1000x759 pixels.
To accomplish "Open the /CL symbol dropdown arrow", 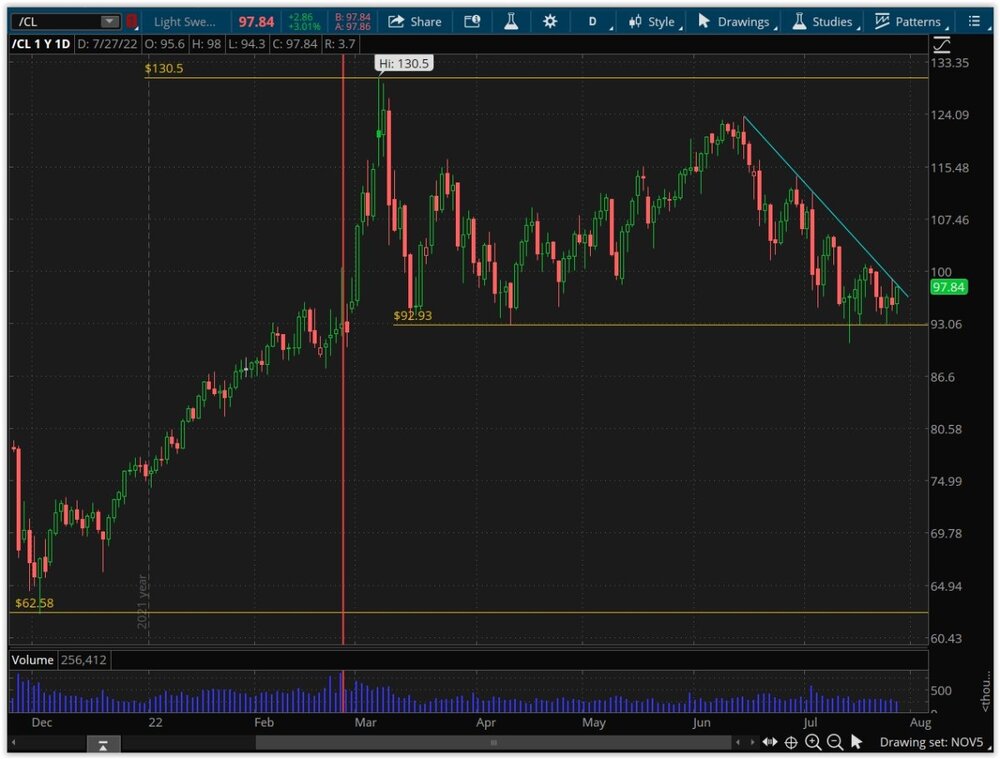I will (x=108, y=21).
